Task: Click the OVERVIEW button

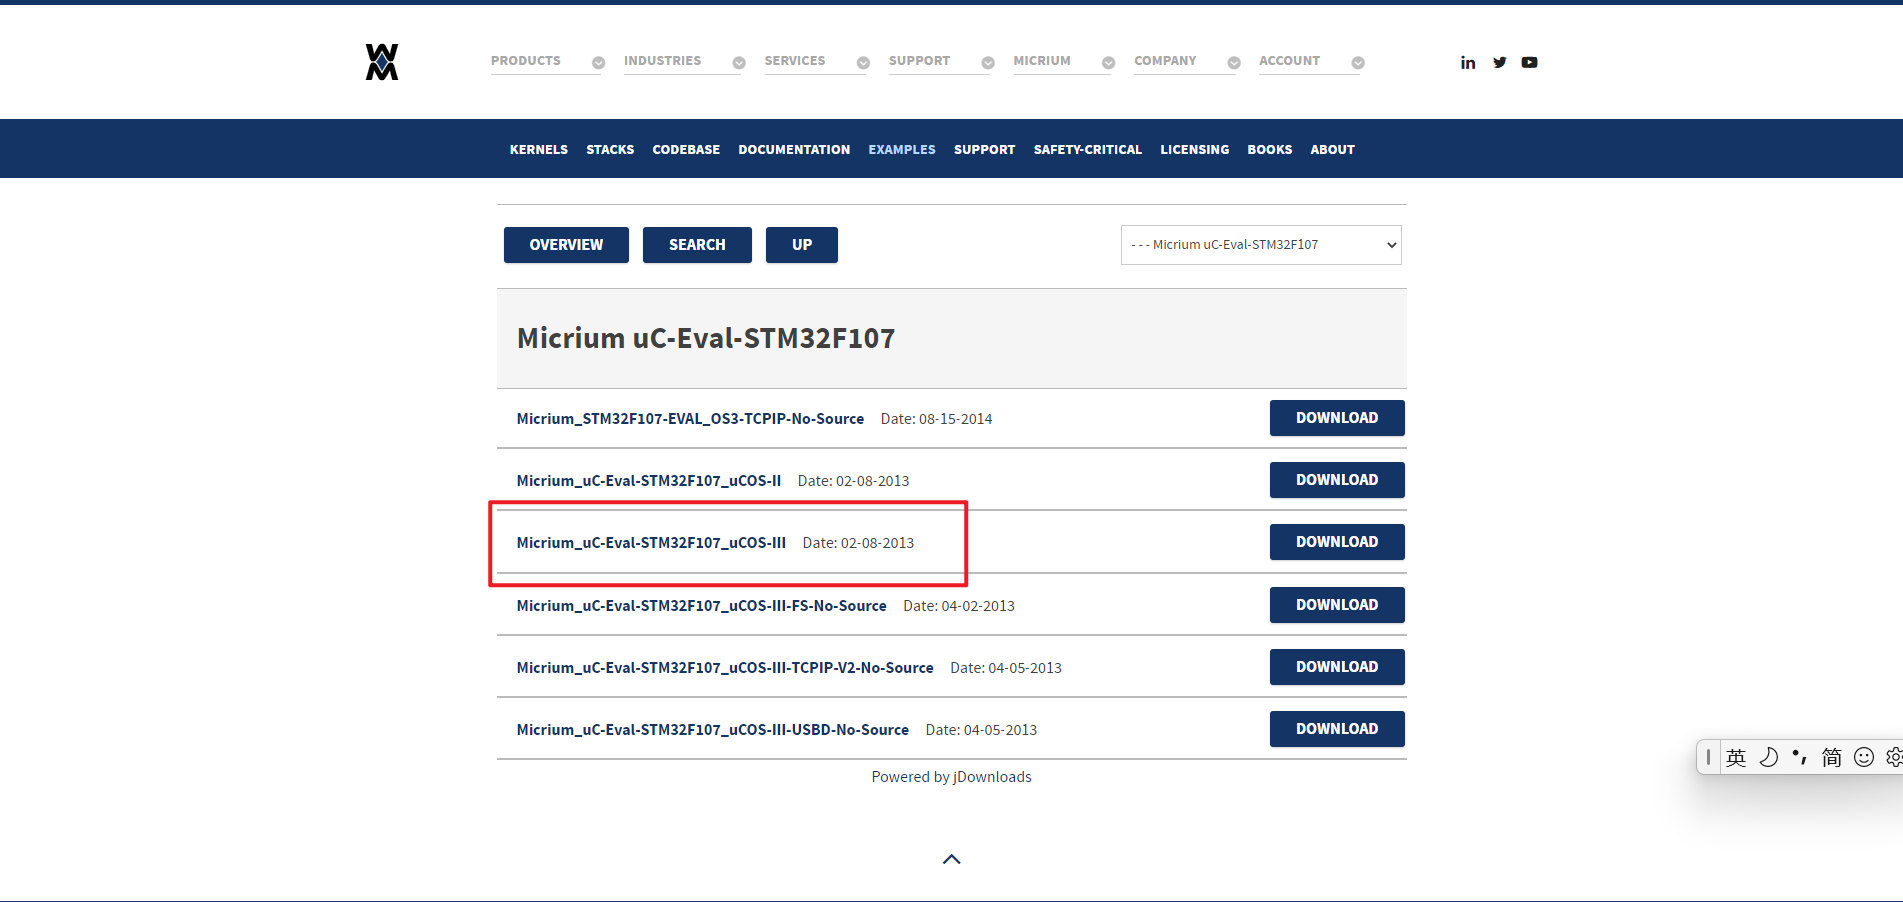Action: [565, 244]
